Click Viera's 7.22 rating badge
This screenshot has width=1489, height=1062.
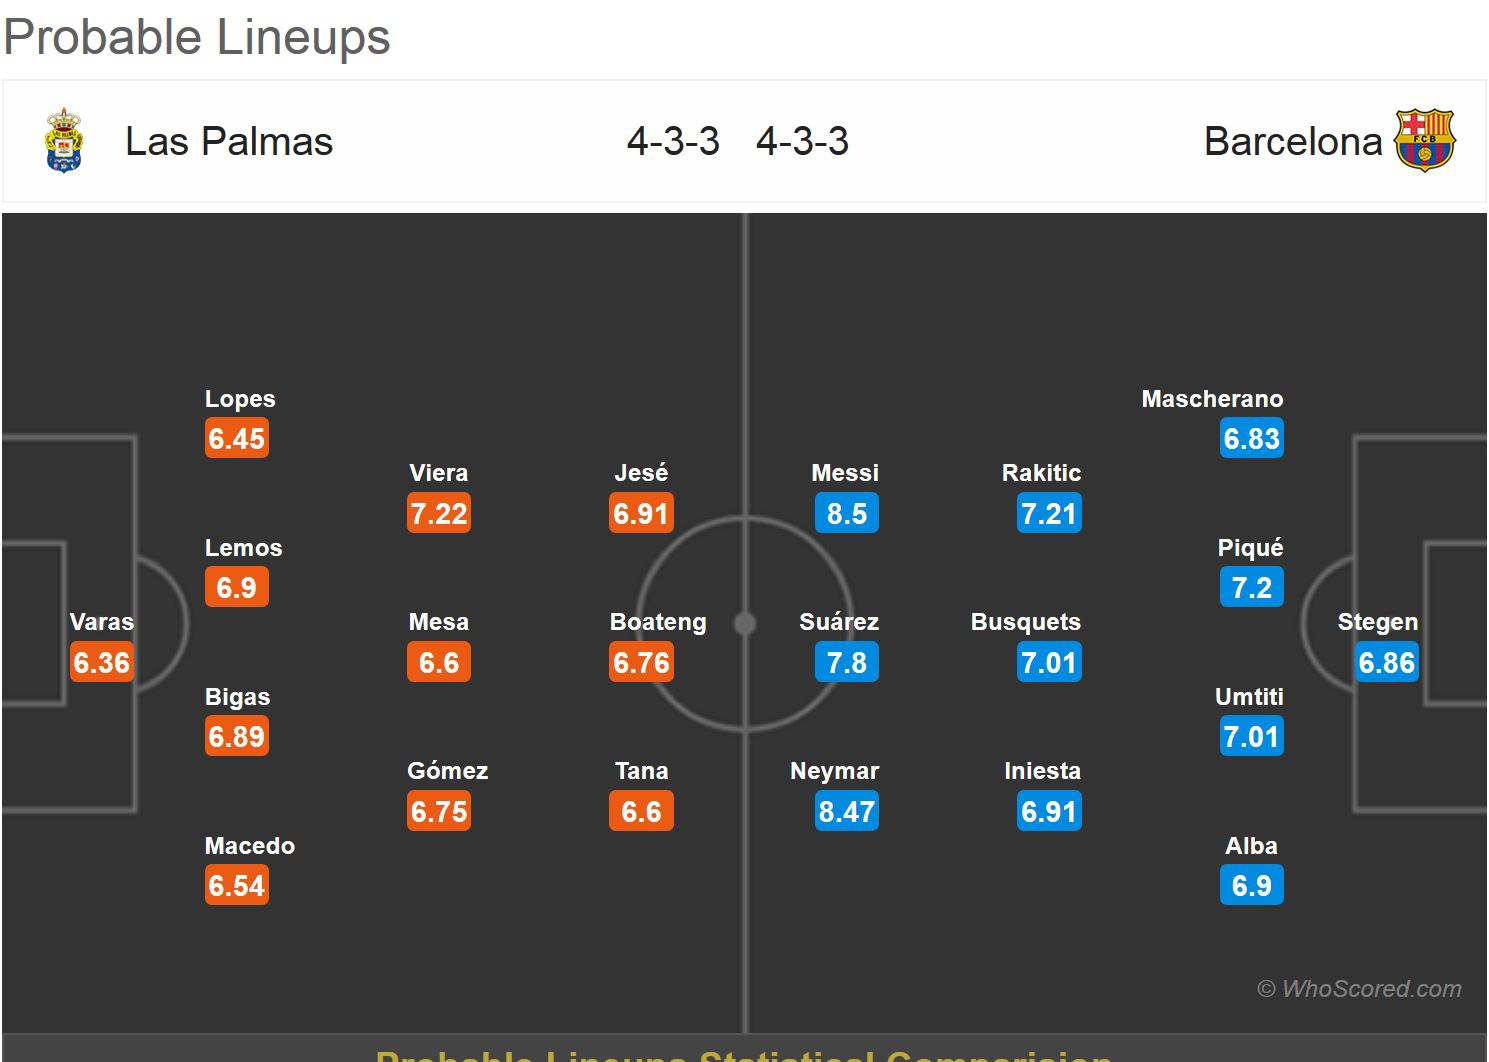point(439,513)
